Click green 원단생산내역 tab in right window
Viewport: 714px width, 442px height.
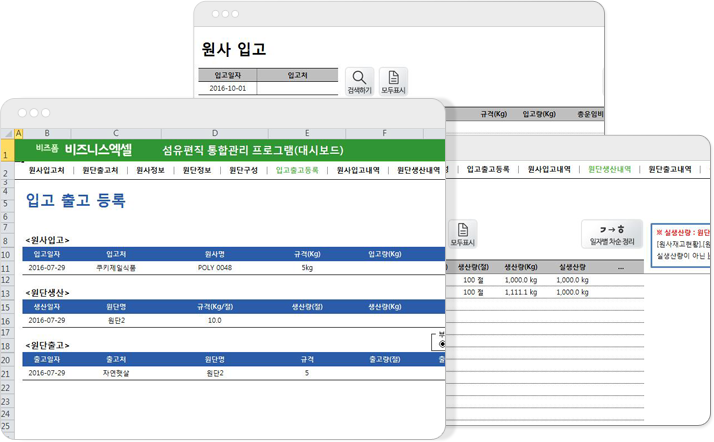point(609,169)
